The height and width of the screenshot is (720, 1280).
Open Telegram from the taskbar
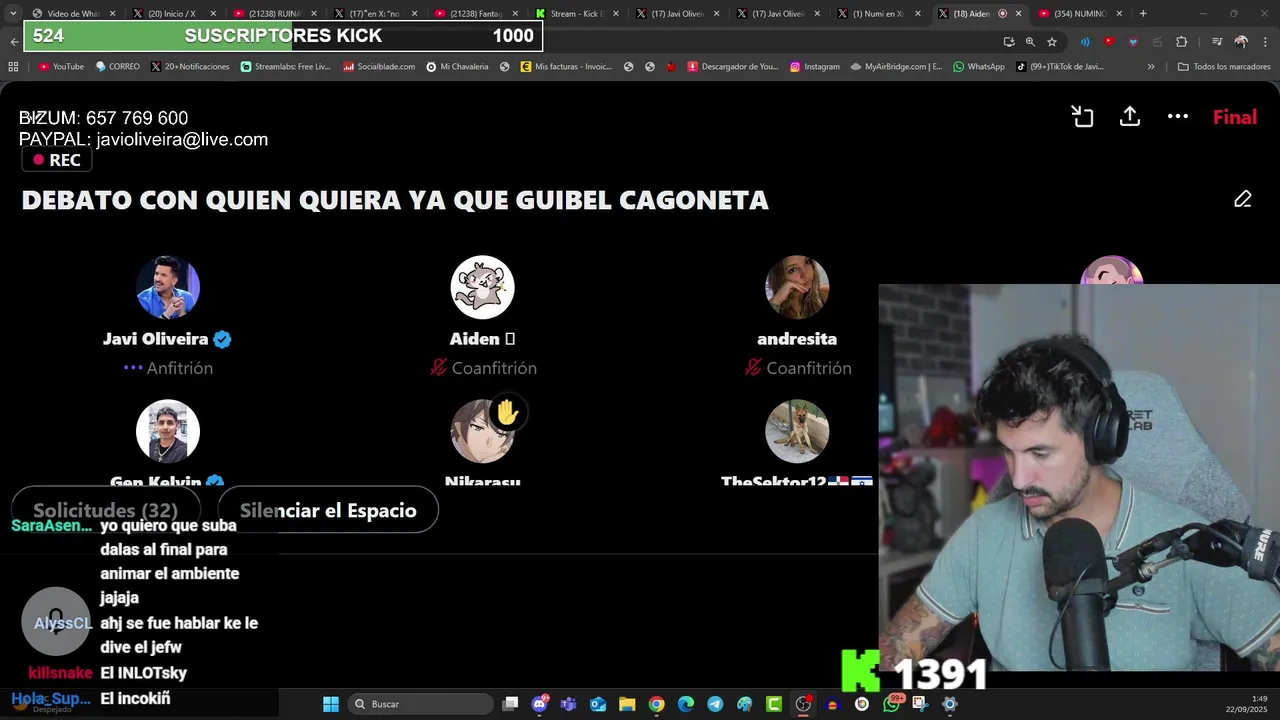[x=715, y=704]
